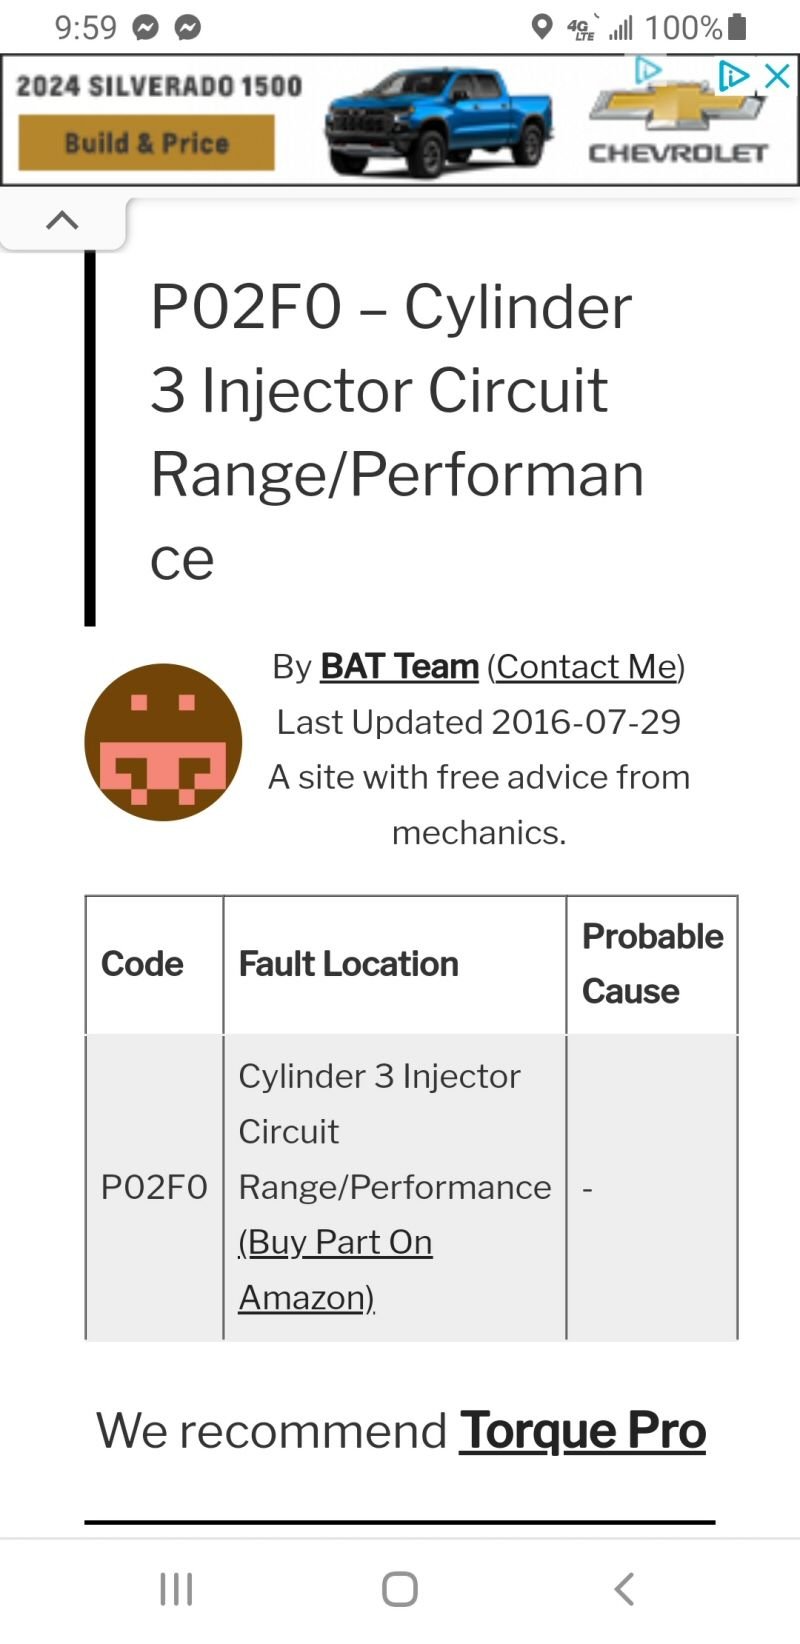800x1644 pixels.
Task: Open the BAT Team author link
Action: 398,666
